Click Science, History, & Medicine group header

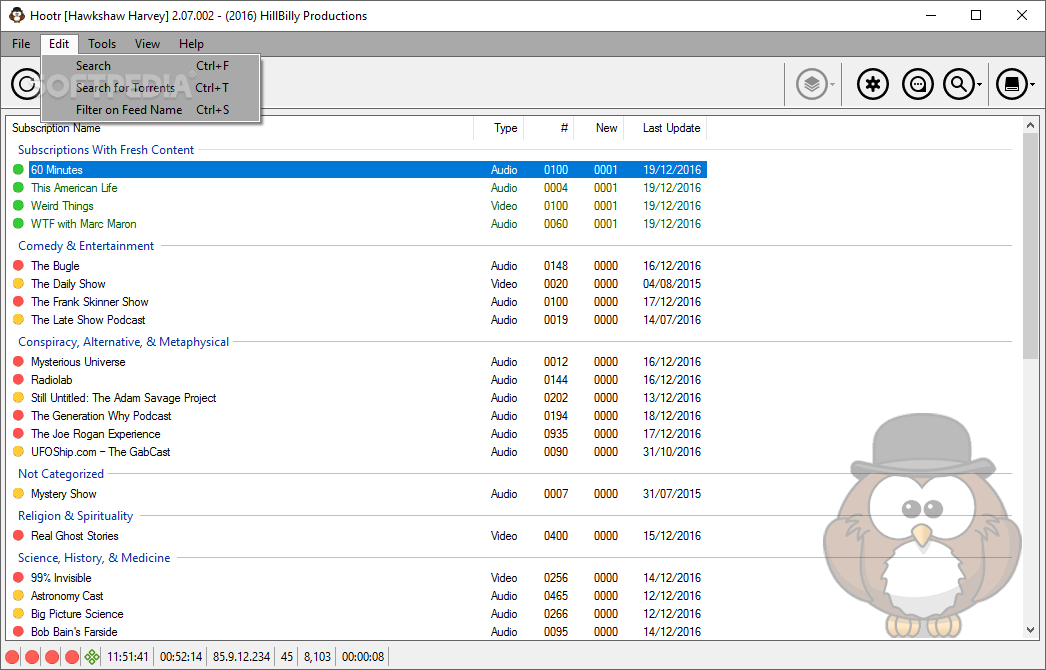(94, 559)
